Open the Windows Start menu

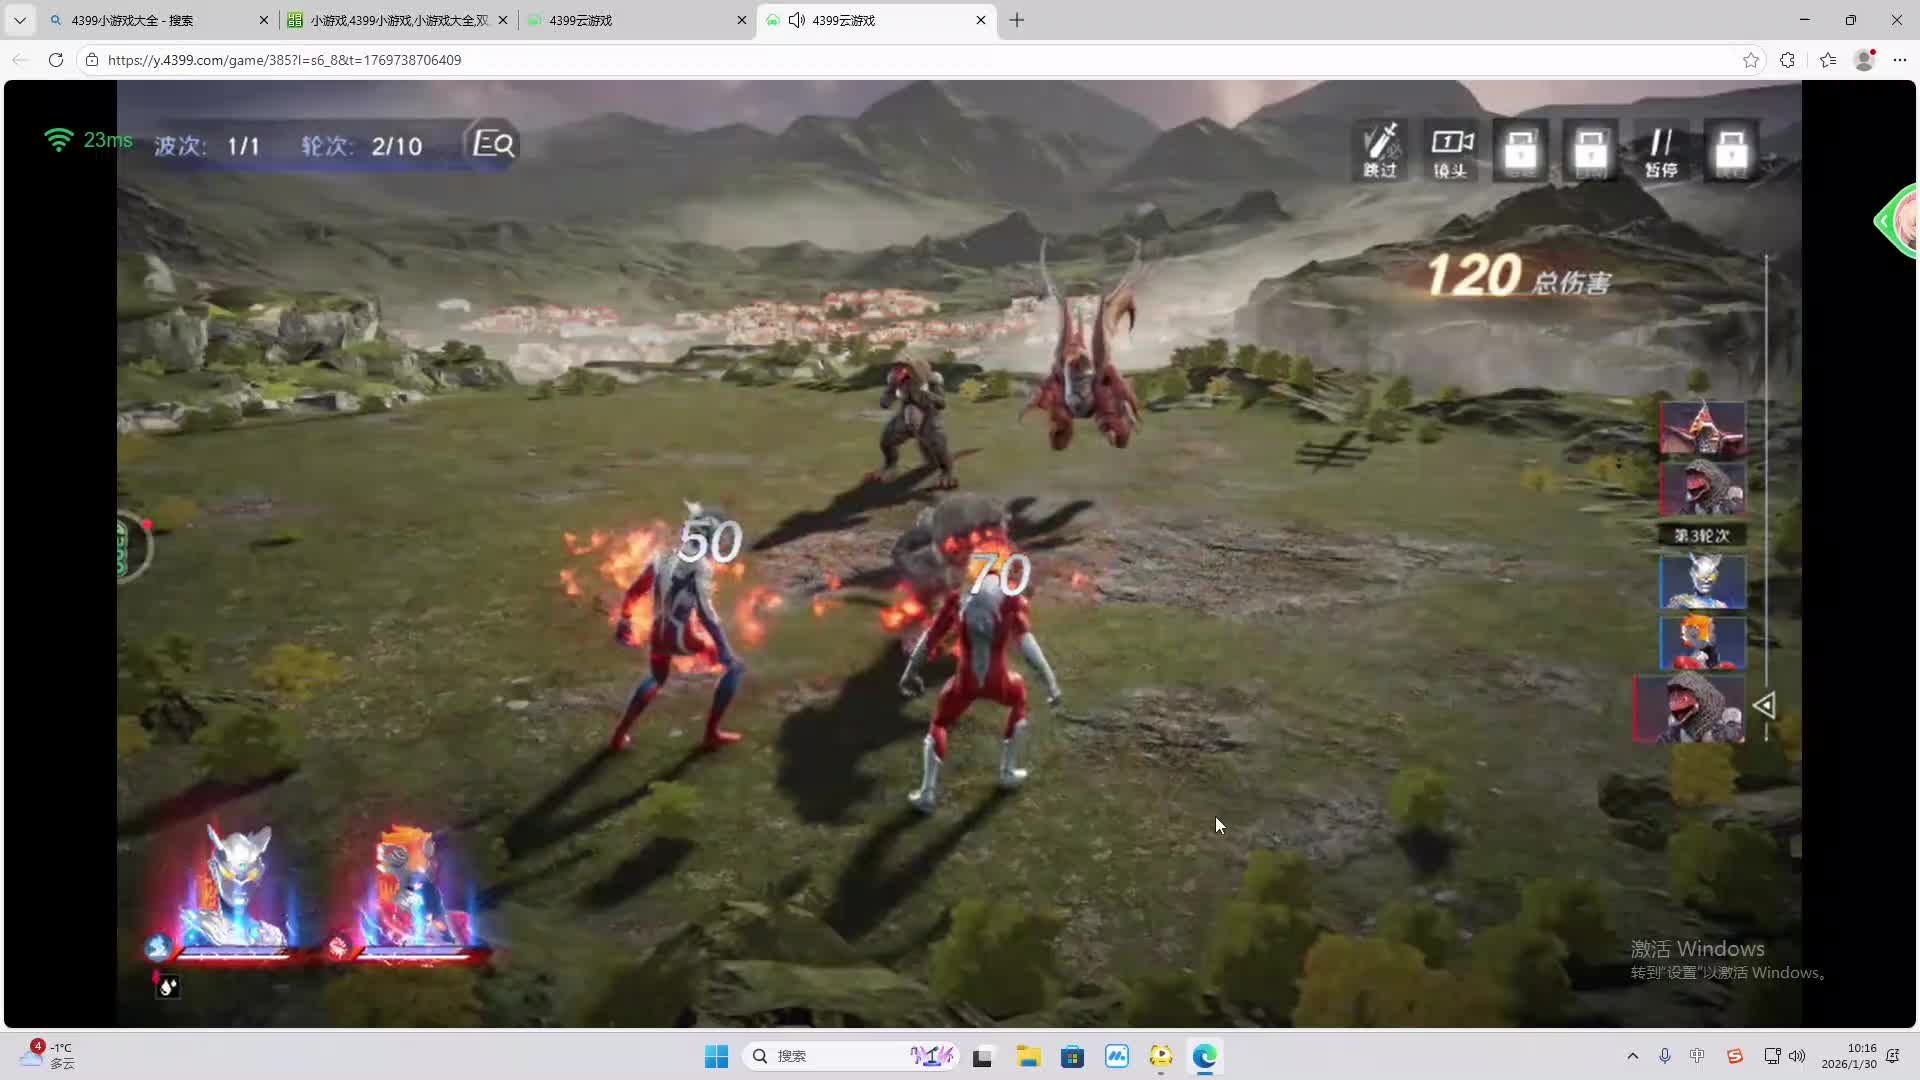(x=716, y=1056)
